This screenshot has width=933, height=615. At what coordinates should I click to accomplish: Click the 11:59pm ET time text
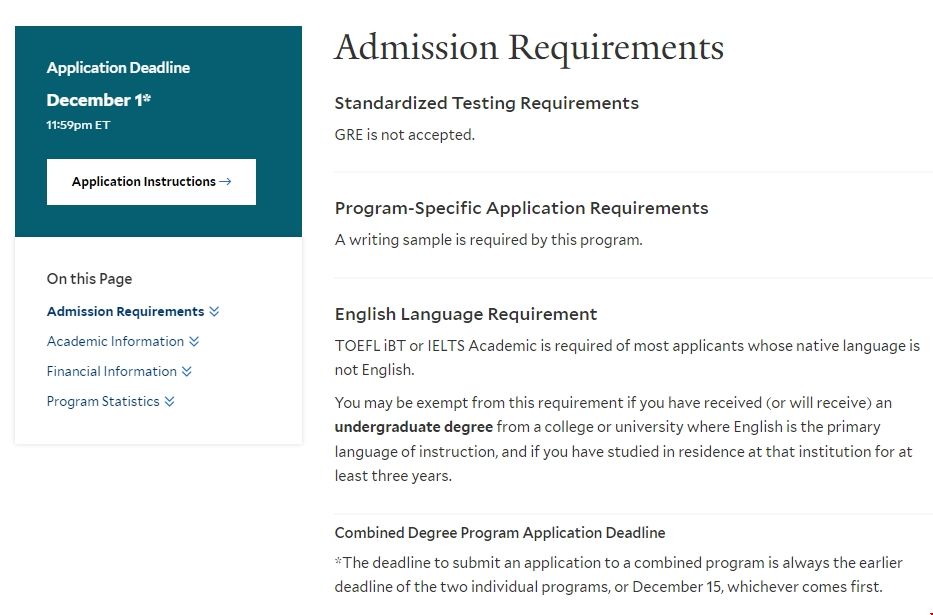tap(78, 126)
